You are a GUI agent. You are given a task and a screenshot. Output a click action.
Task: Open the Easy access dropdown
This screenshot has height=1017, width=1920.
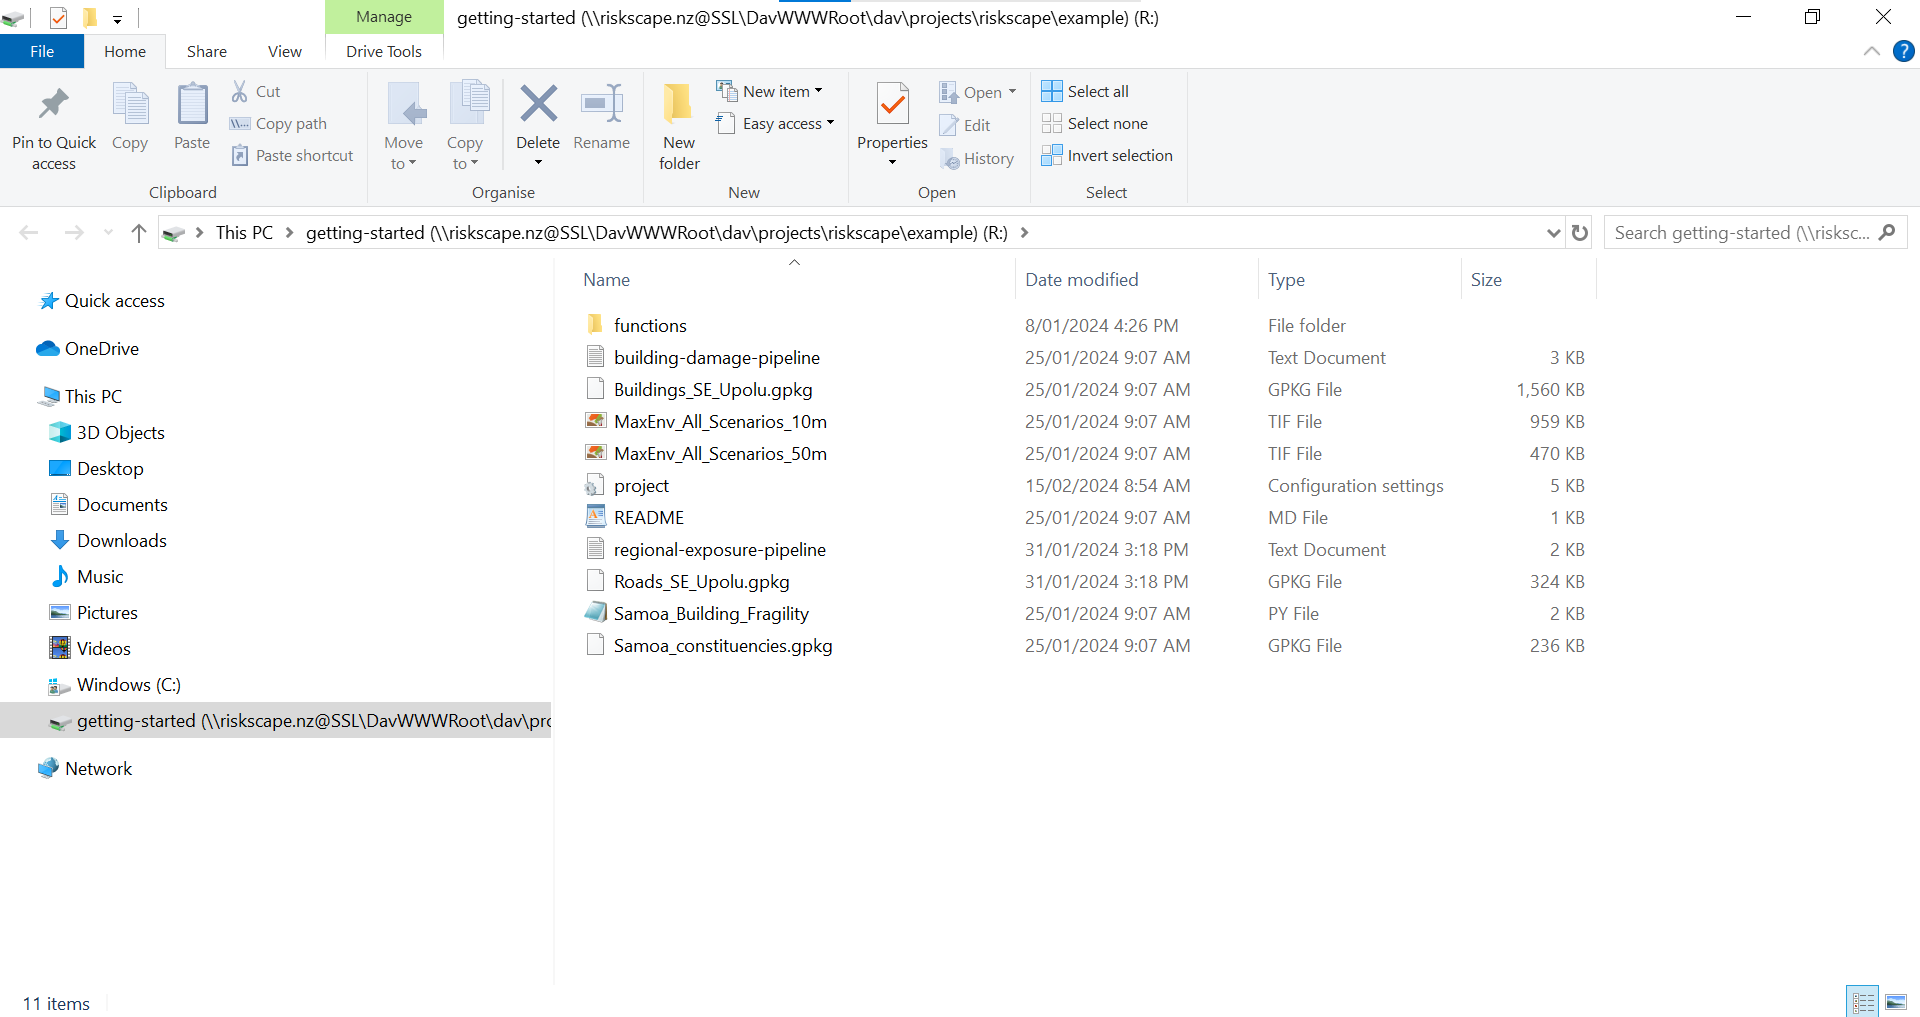(775, 123)
